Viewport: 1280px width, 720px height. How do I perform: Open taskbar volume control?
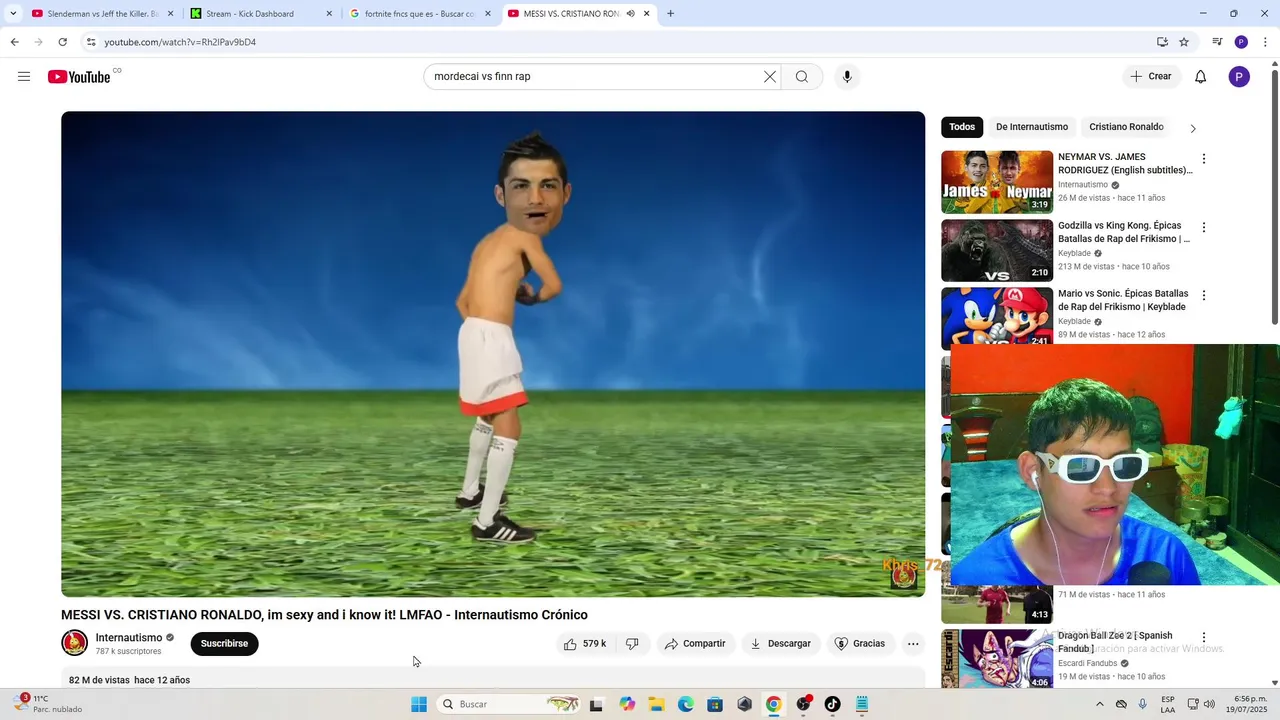coord(1209,704)
